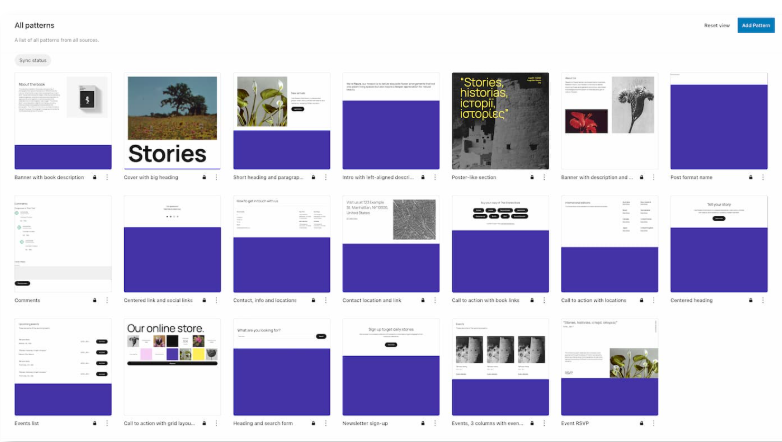Open Contact location and link thumbnail
The height and width of the screenshot is (442, 782).
(x=391, y=244)
